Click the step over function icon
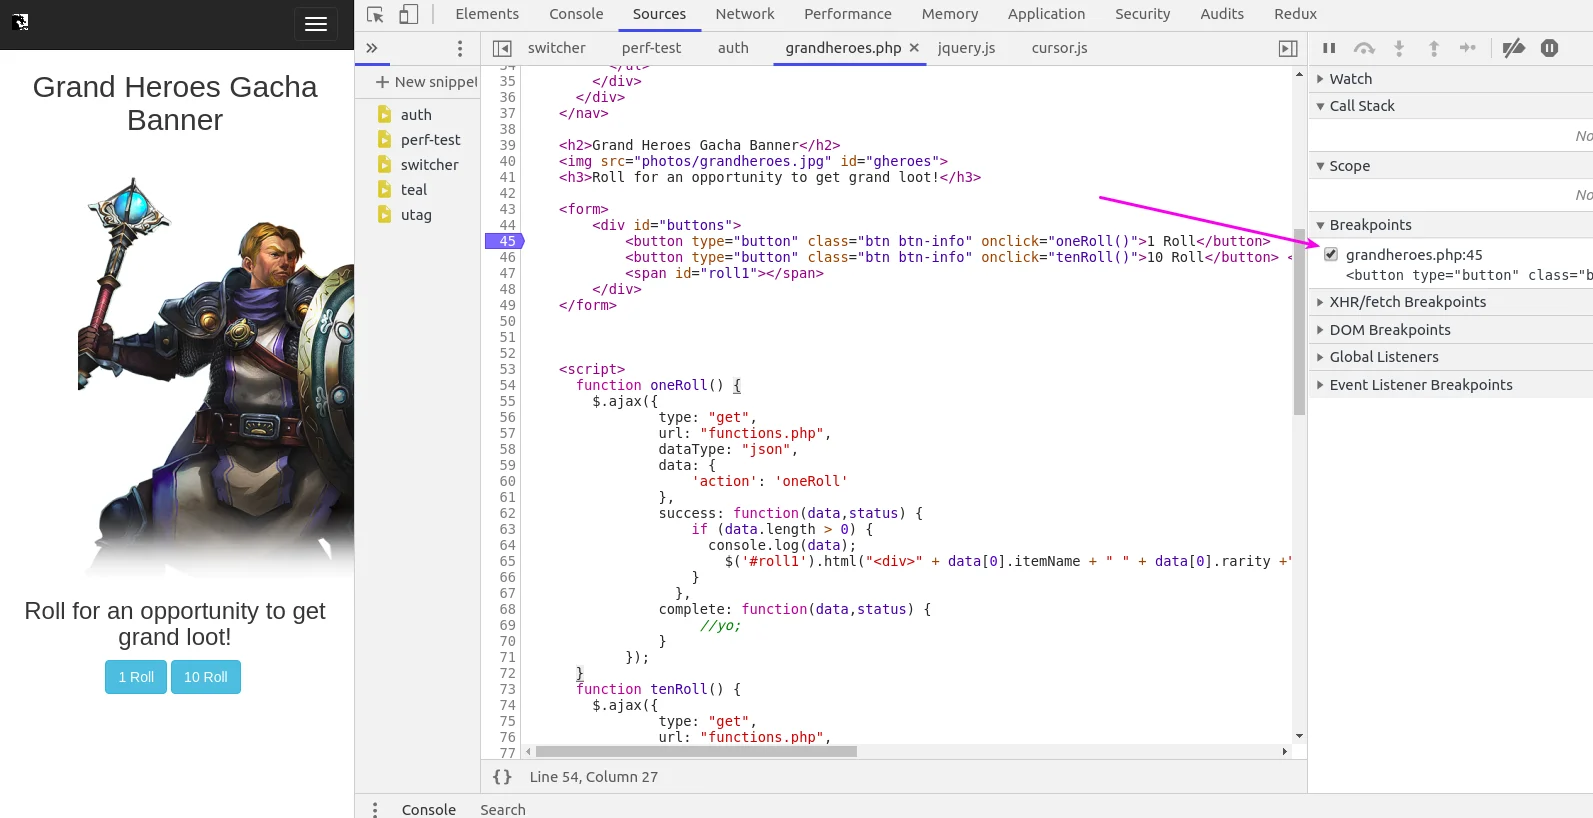The height and width of the screenshot is (818, 1593). click(x=1364, y=48)
